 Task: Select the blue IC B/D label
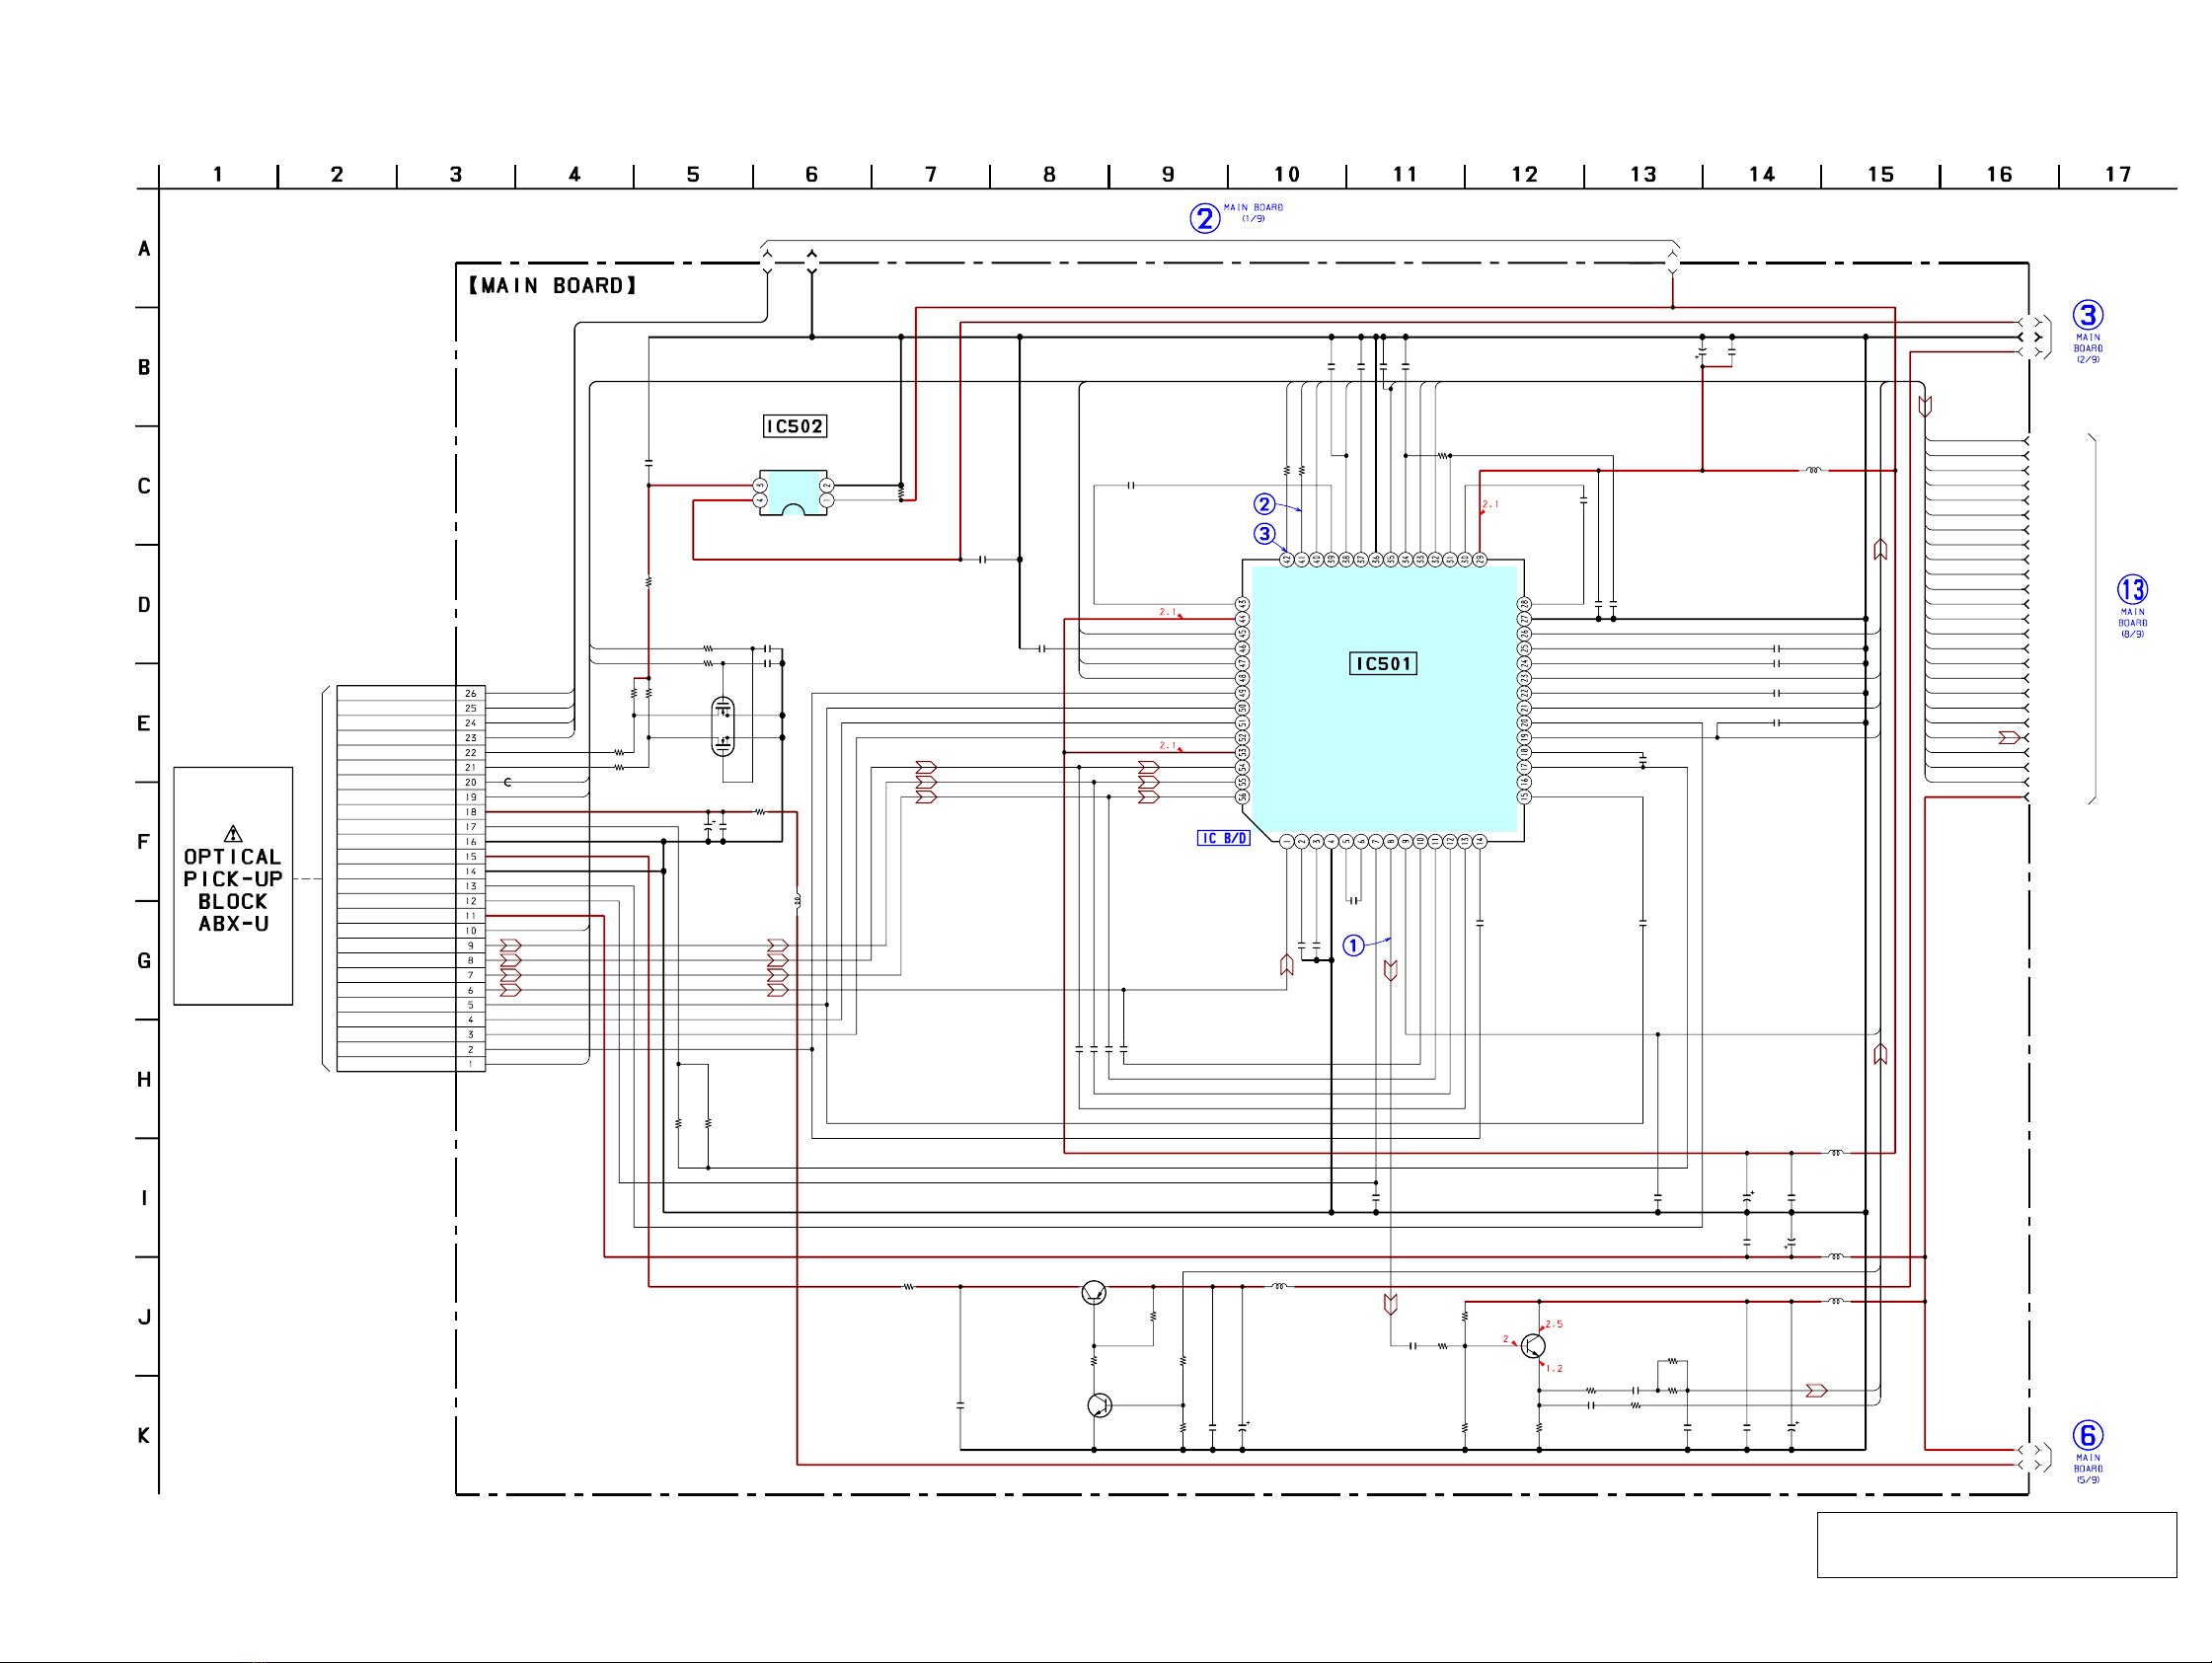(x=1224, y=838)
